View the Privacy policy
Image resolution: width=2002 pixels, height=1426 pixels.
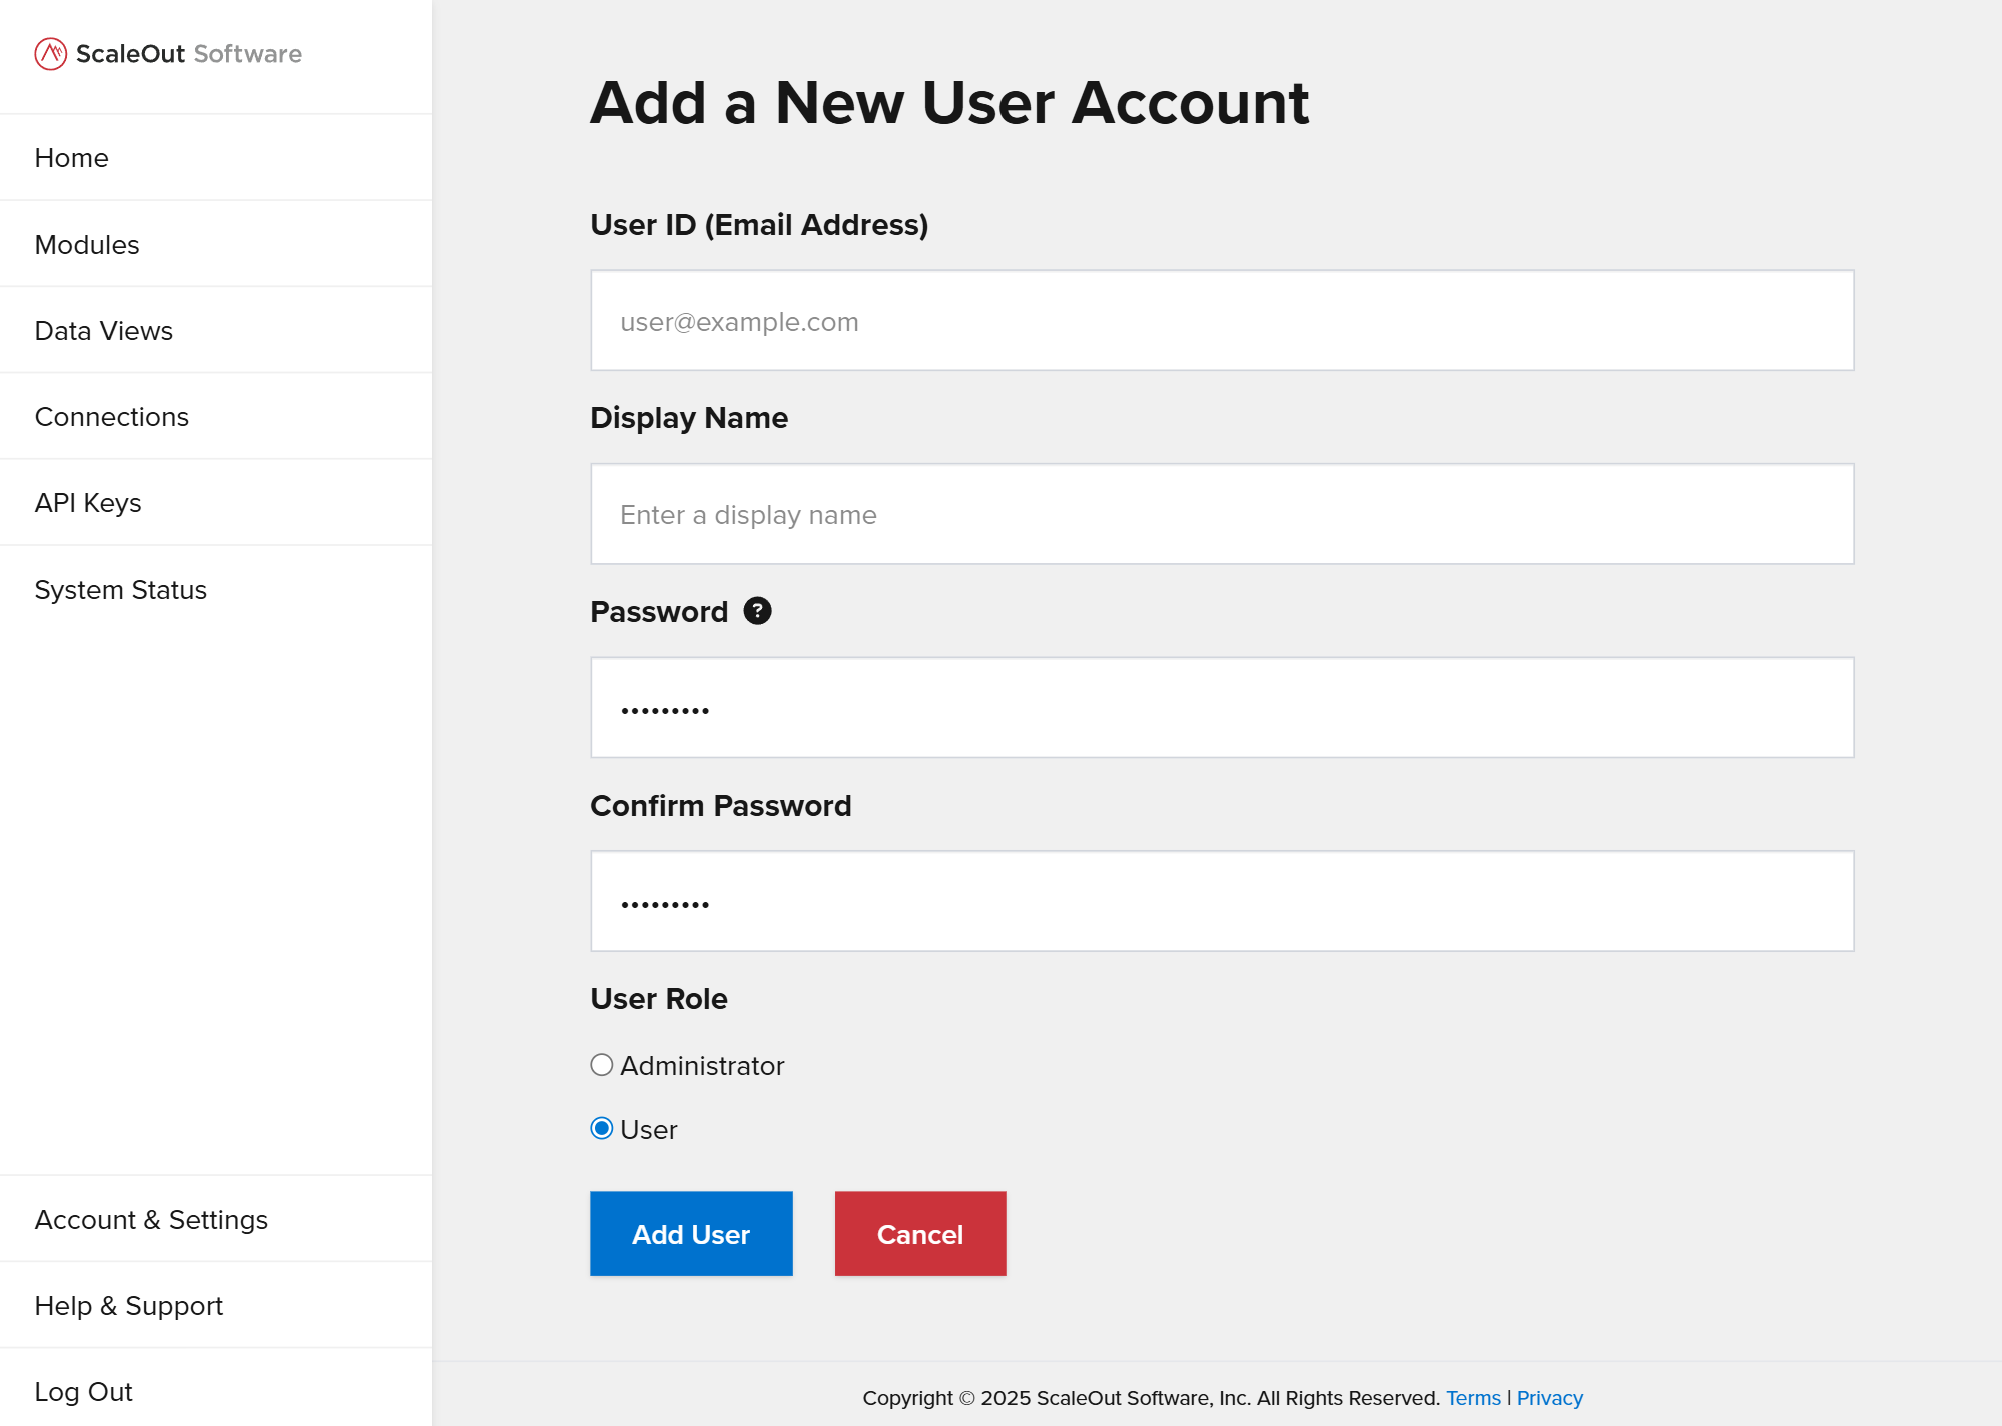click(x=1549, y=1397)
